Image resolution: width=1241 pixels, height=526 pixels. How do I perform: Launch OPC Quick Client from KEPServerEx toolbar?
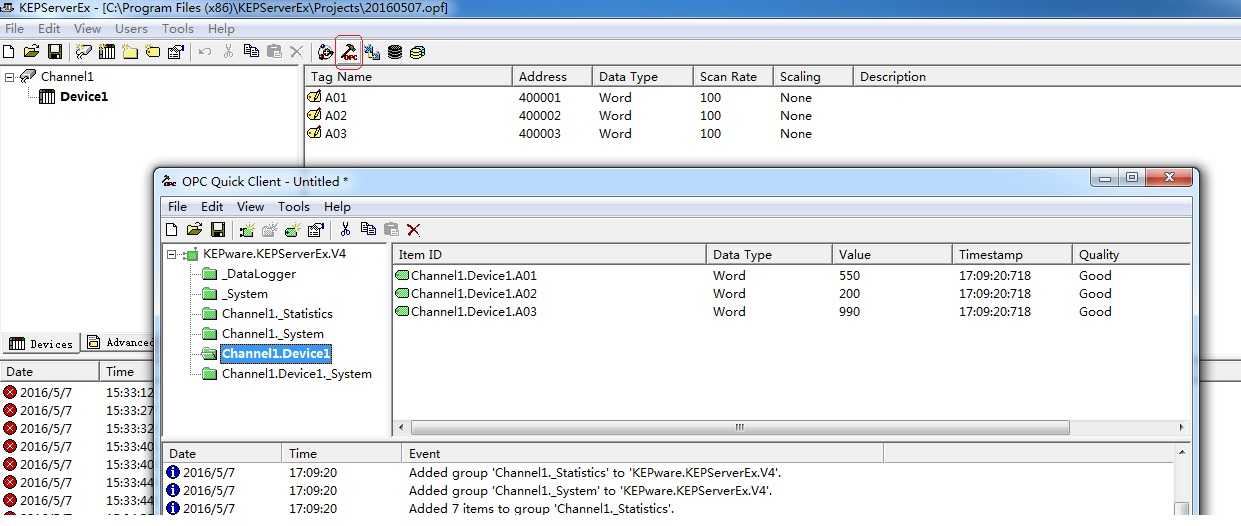point(349,52)
